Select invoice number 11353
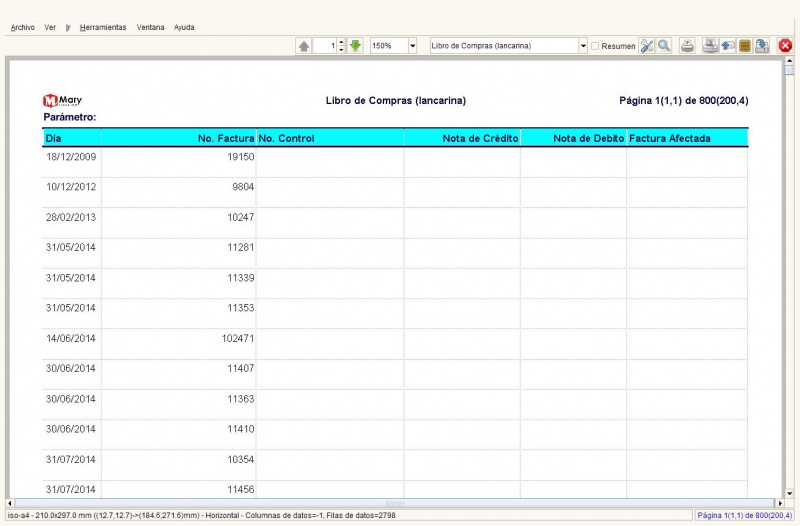The image size is (800, 526). 241,308
